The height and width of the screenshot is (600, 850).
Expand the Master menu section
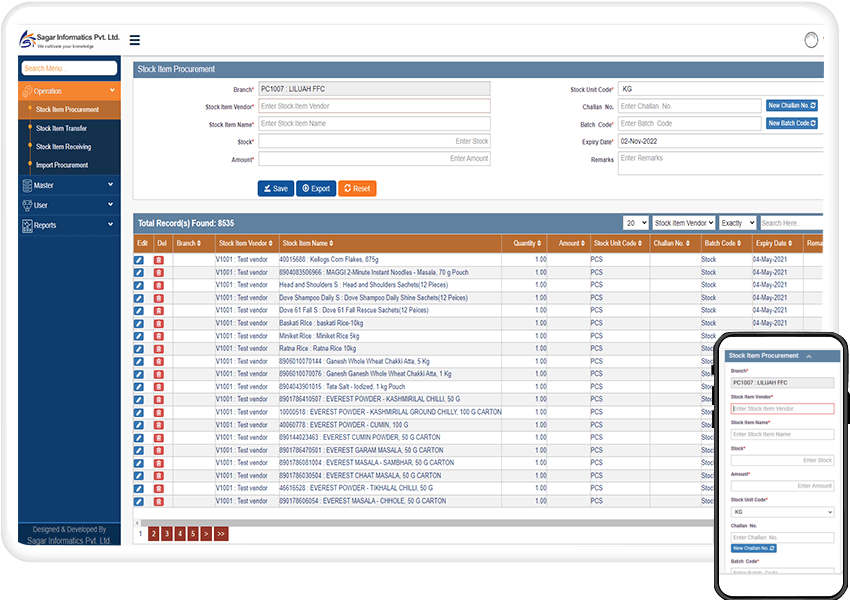69,185
